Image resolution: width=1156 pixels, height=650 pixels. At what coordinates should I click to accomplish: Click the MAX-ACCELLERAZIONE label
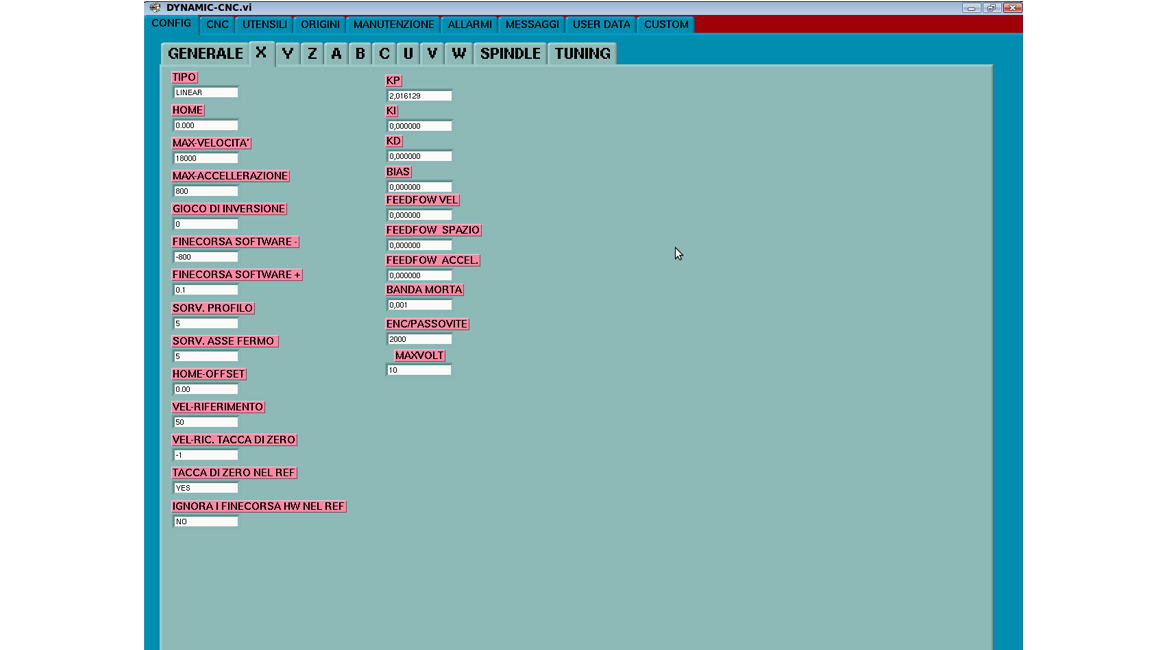(230, 176)
